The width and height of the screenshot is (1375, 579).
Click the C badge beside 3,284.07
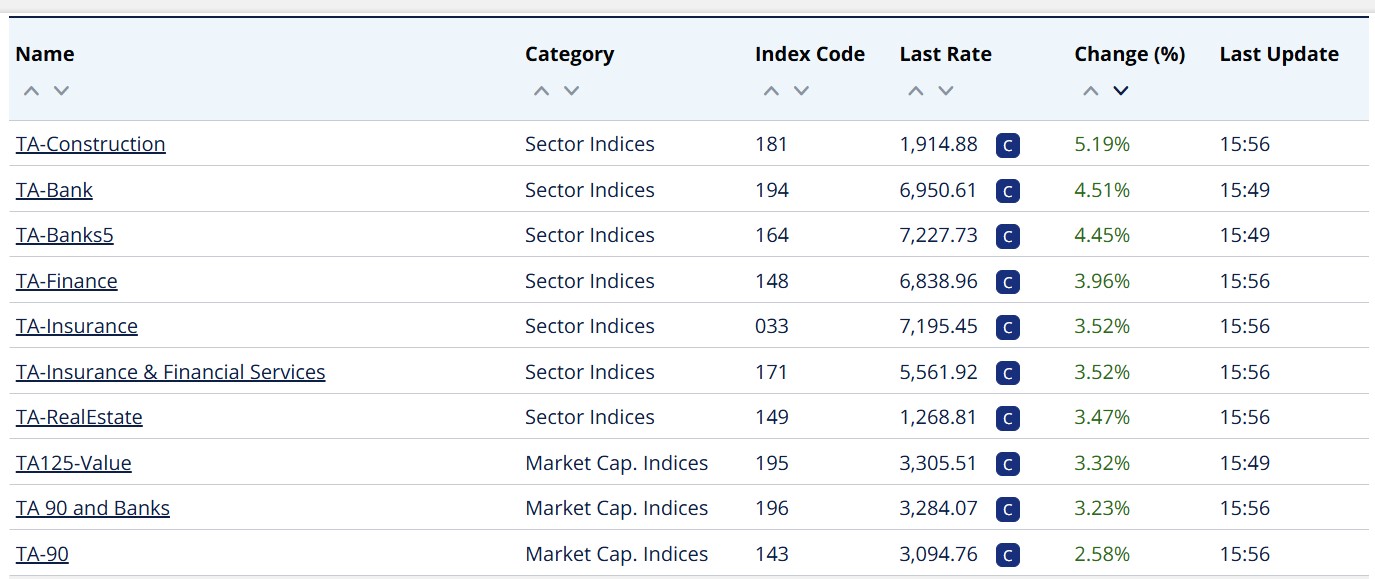pos(1008,509)
